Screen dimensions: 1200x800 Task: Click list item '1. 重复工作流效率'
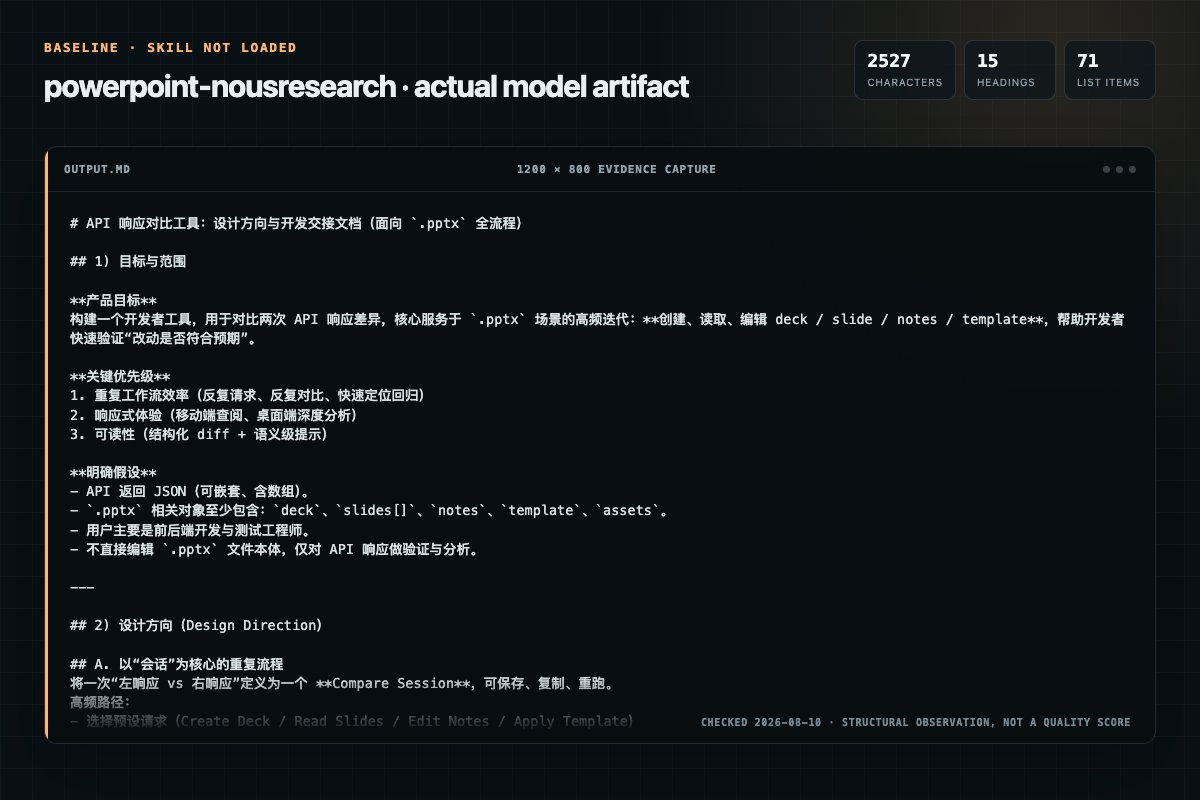[x=248, y=396]
